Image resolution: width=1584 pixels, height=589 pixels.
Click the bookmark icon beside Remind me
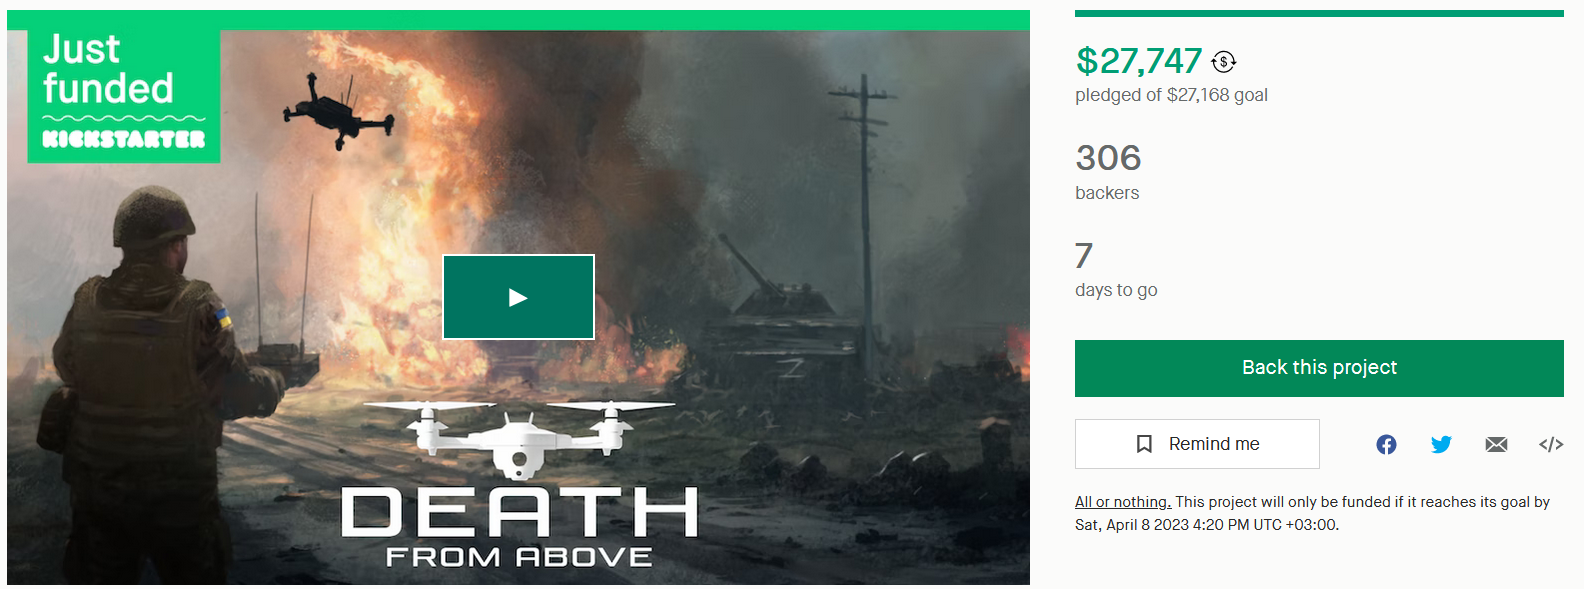pos(1144,444)
